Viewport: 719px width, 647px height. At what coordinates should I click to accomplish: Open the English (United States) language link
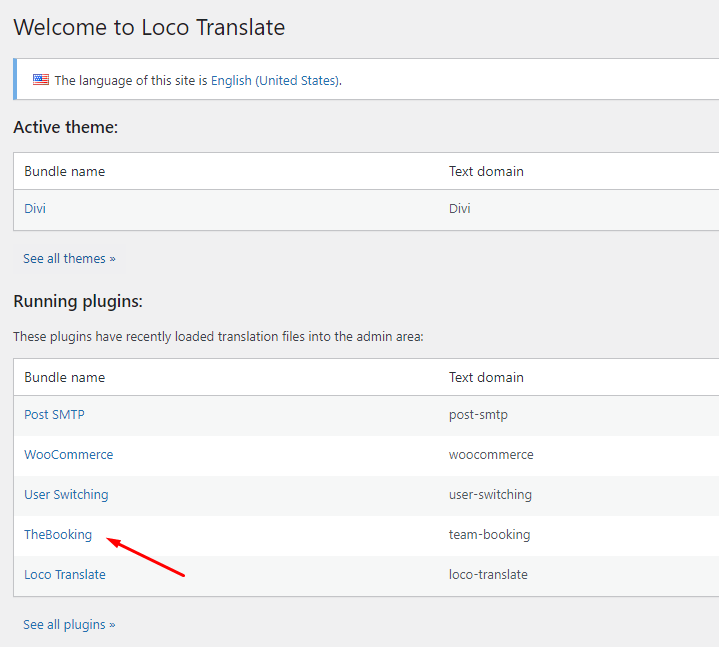(274, 81)
